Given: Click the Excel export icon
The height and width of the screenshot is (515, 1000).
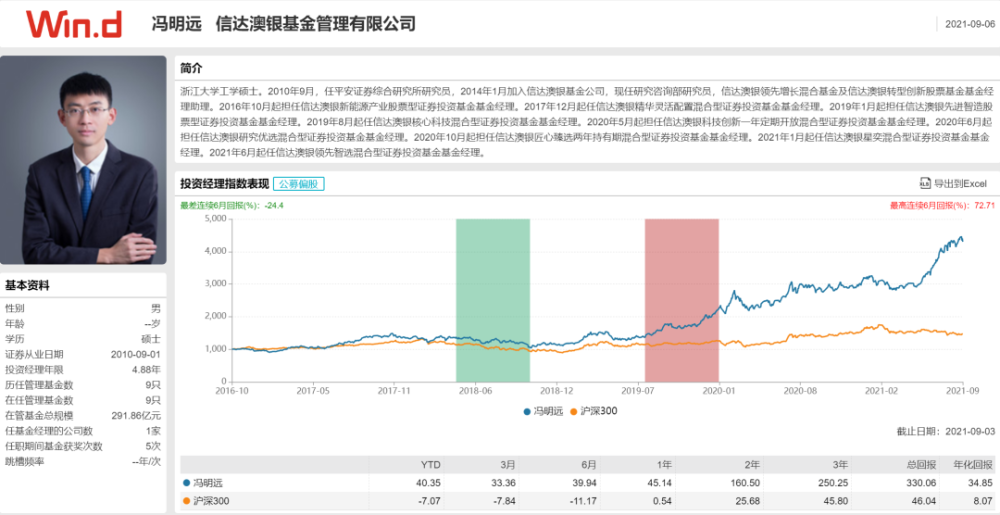Looking at the screenshot, I should (x=925, y=184).
